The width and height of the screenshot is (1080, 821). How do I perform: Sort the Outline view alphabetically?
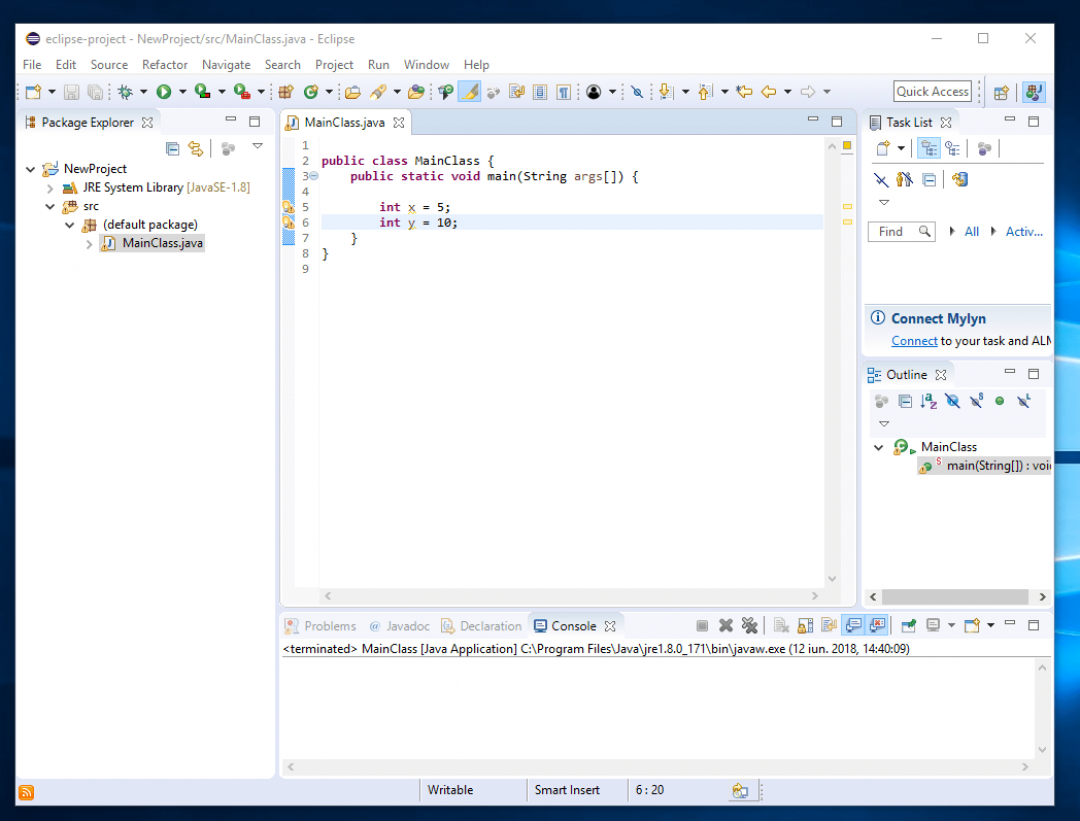pos(928,401)
